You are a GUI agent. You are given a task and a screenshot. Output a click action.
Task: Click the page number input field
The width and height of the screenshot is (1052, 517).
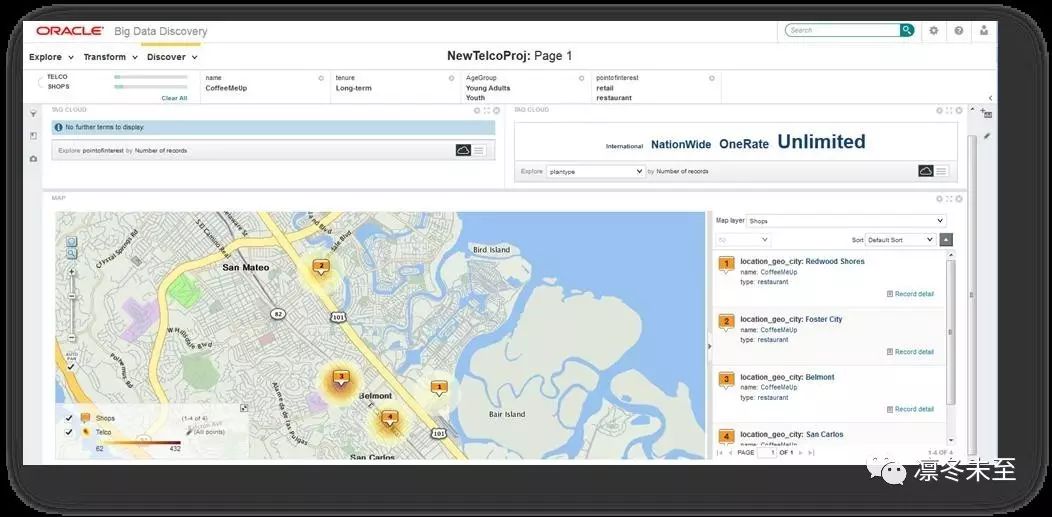[767, 453]
